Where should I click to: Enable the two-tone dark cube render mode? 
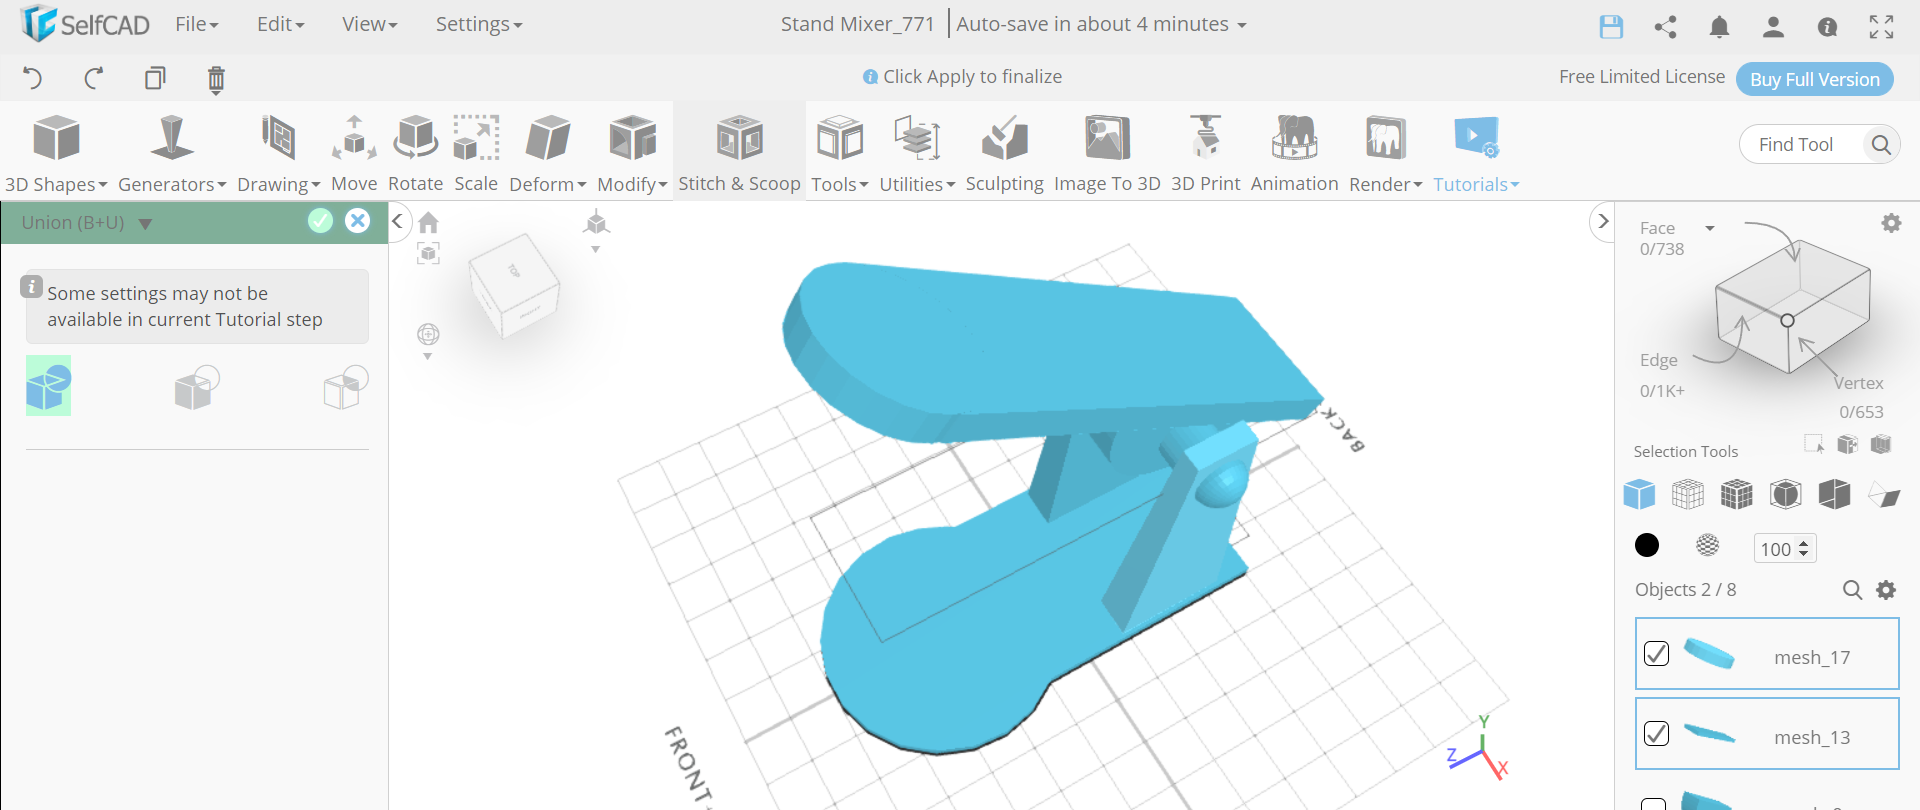pyautogui.click(x=1835, y=494)
